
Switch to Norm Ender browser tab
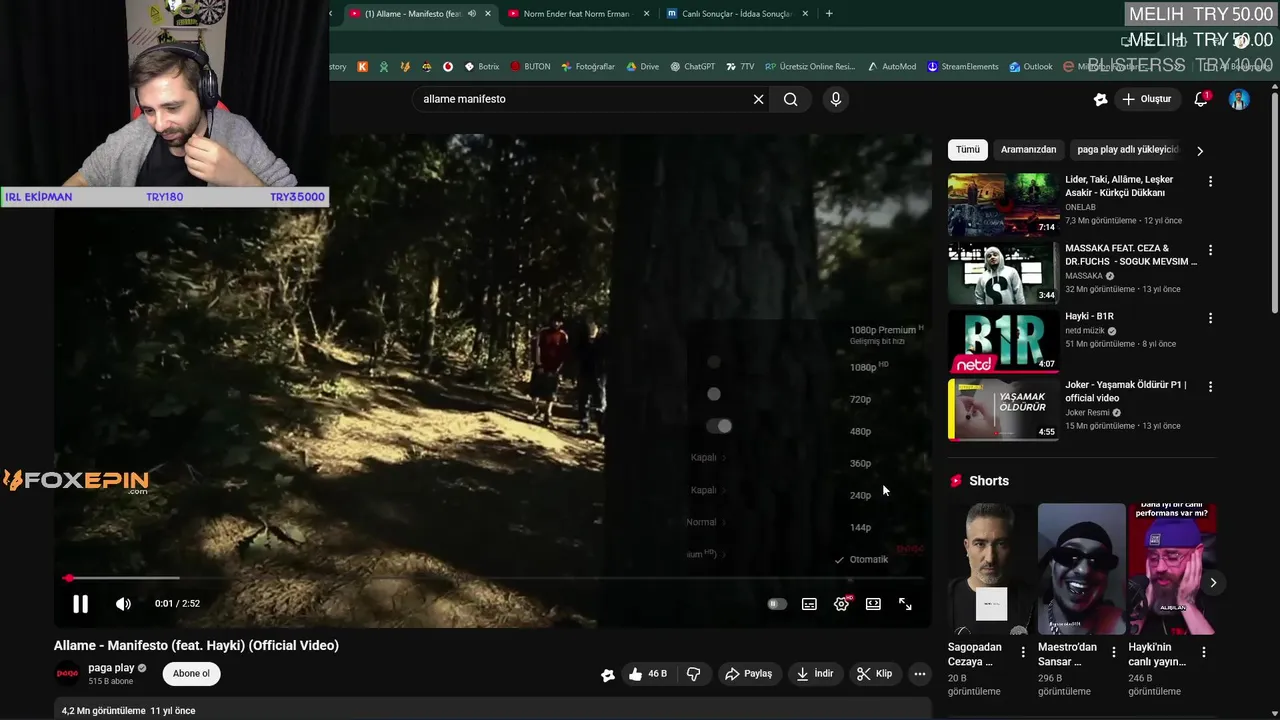coord(578,14)
